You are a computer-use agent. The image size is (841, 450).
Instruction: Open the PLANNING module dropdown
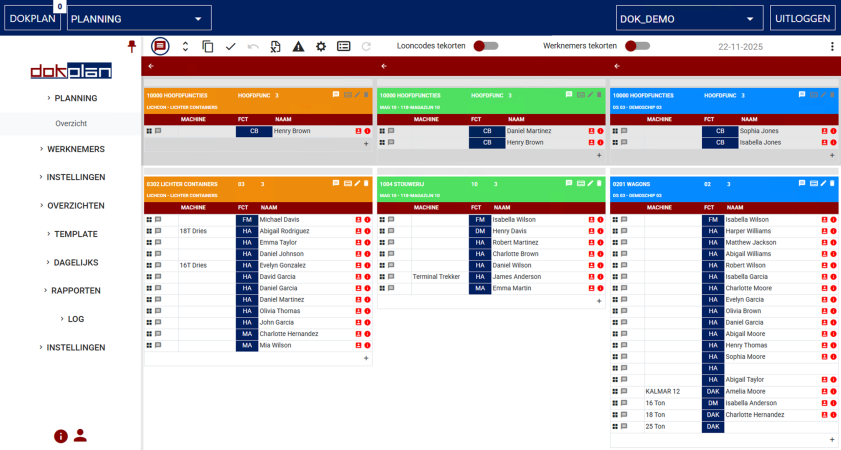tap(139, 19)
